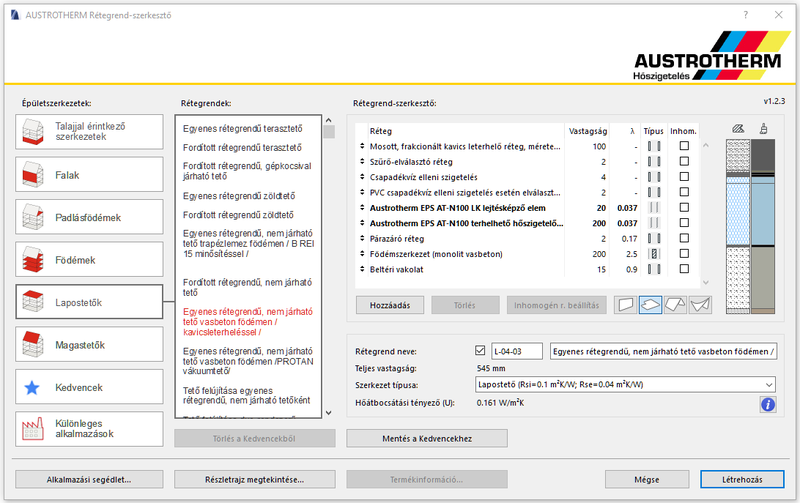Click help question mark in title bar
800x503 pixels.
click(746, 15)
